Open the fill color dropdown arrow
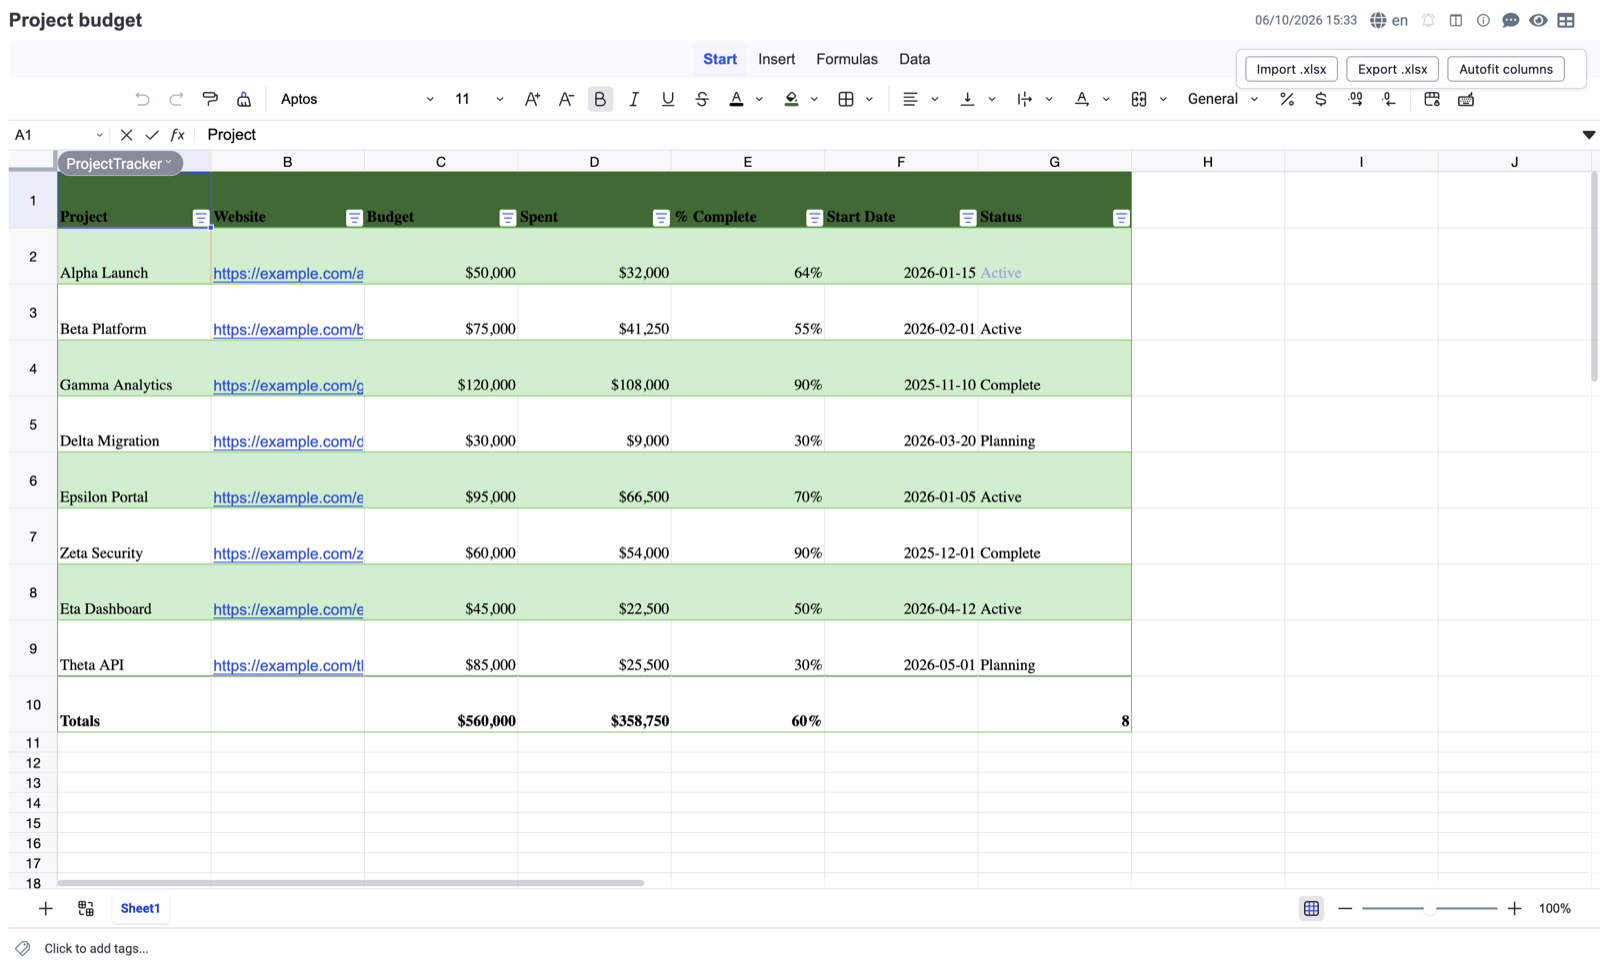1600x970 pixels. tap(814, 99)
